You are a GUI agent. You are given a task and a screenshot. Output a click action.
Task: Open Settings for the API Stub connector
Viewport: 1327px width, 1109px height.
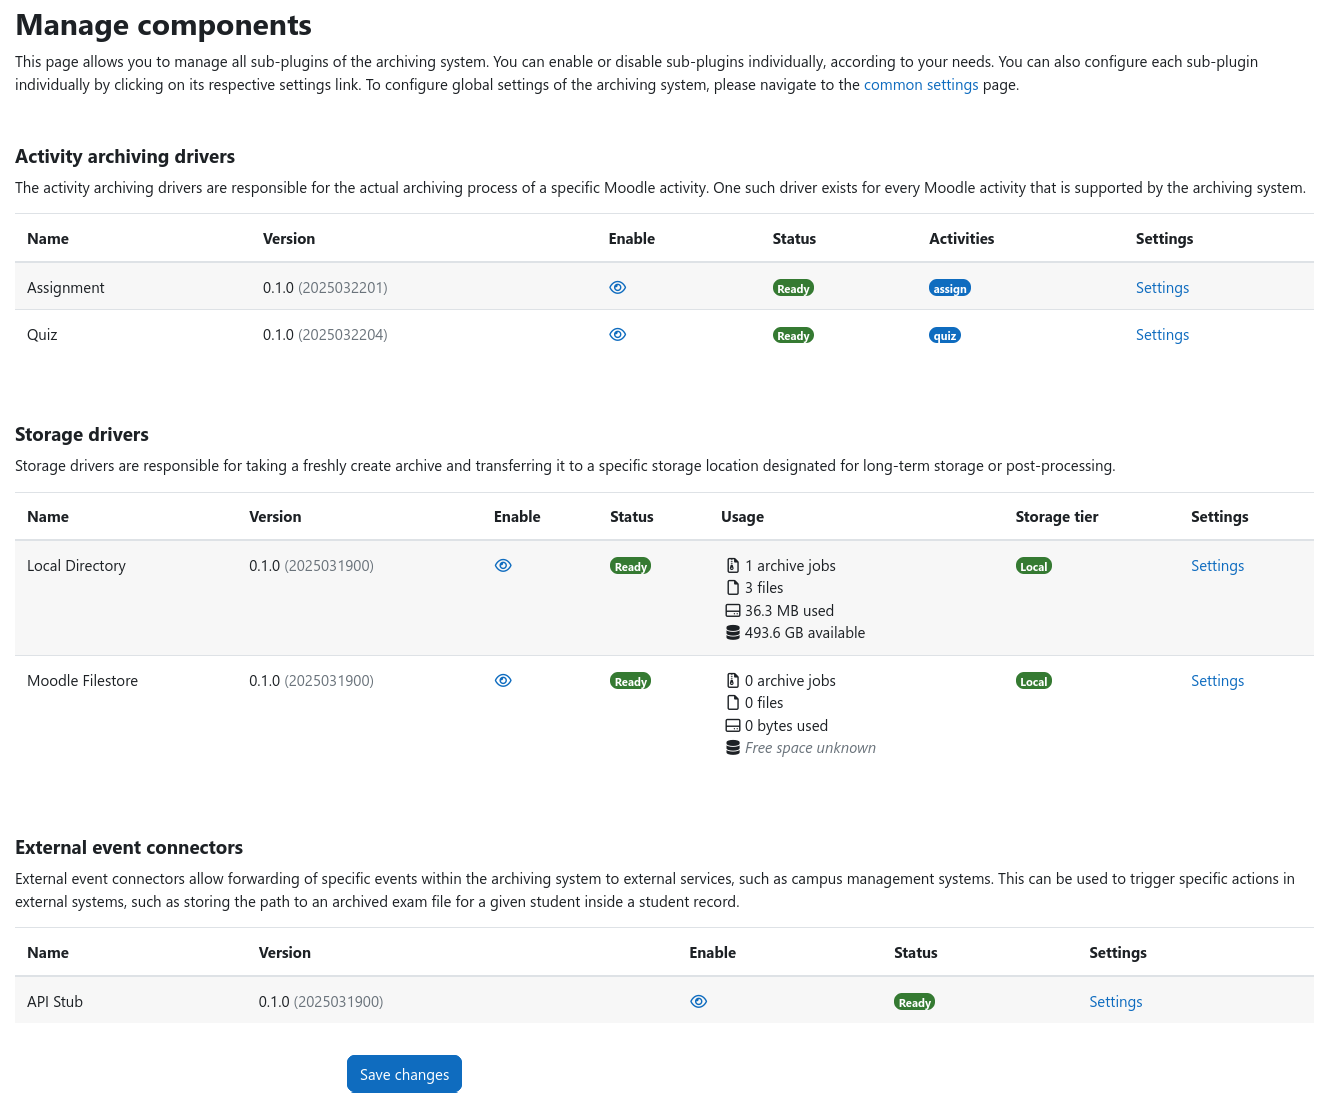tap(1115, 1002)
